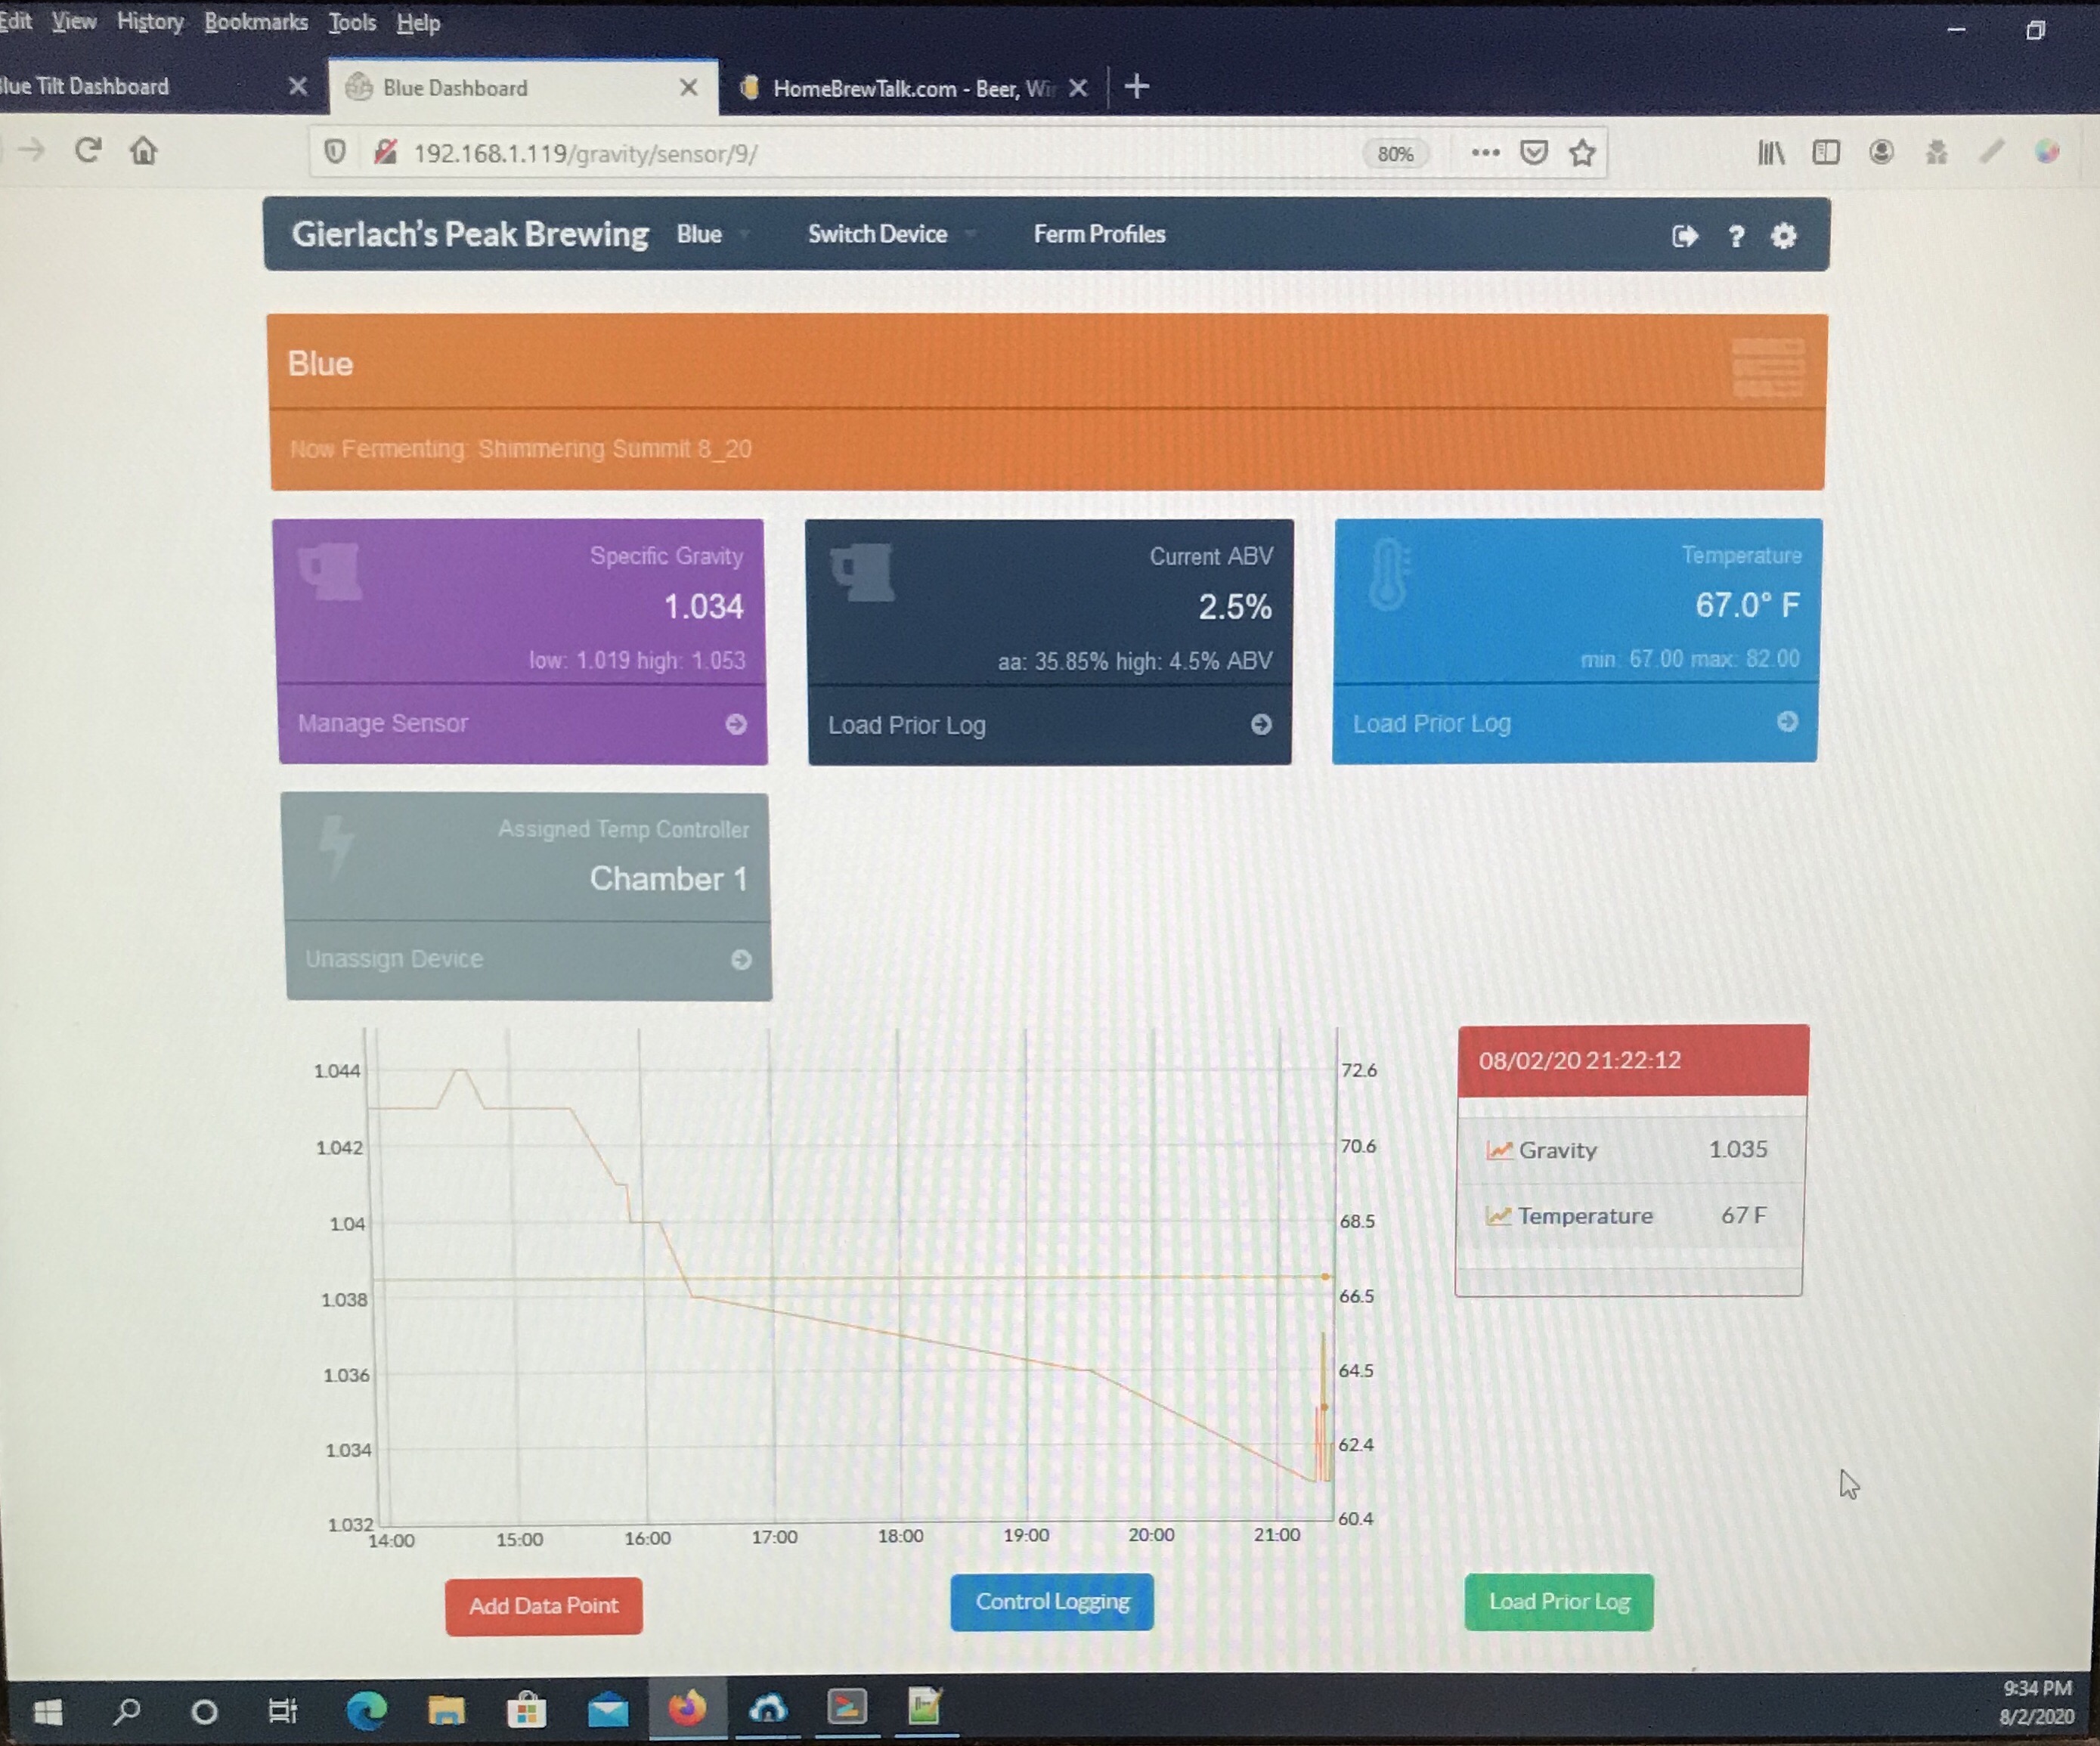The image size is (2100, 1746).
Task: Open the Tools menu
Action: tap(352, 22)
